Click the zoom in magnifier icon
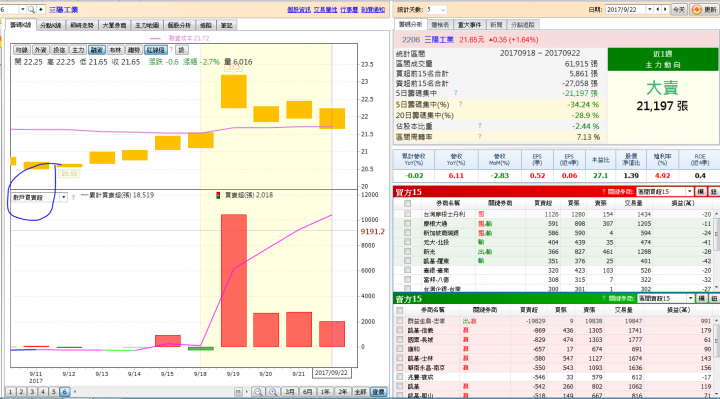Screen dimensions: 720x399 point(273,392)
